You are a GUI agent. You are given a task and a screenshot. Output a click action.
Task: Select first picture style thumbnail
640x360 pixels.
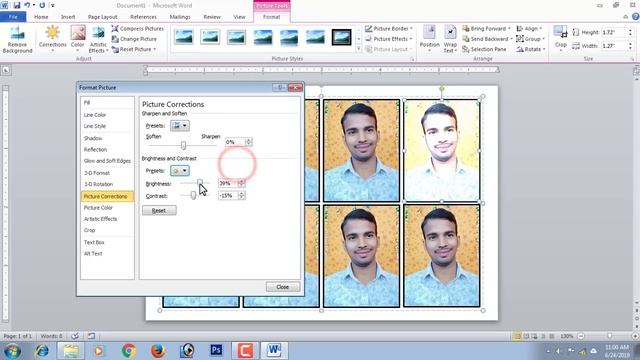(x=184, y=37)
